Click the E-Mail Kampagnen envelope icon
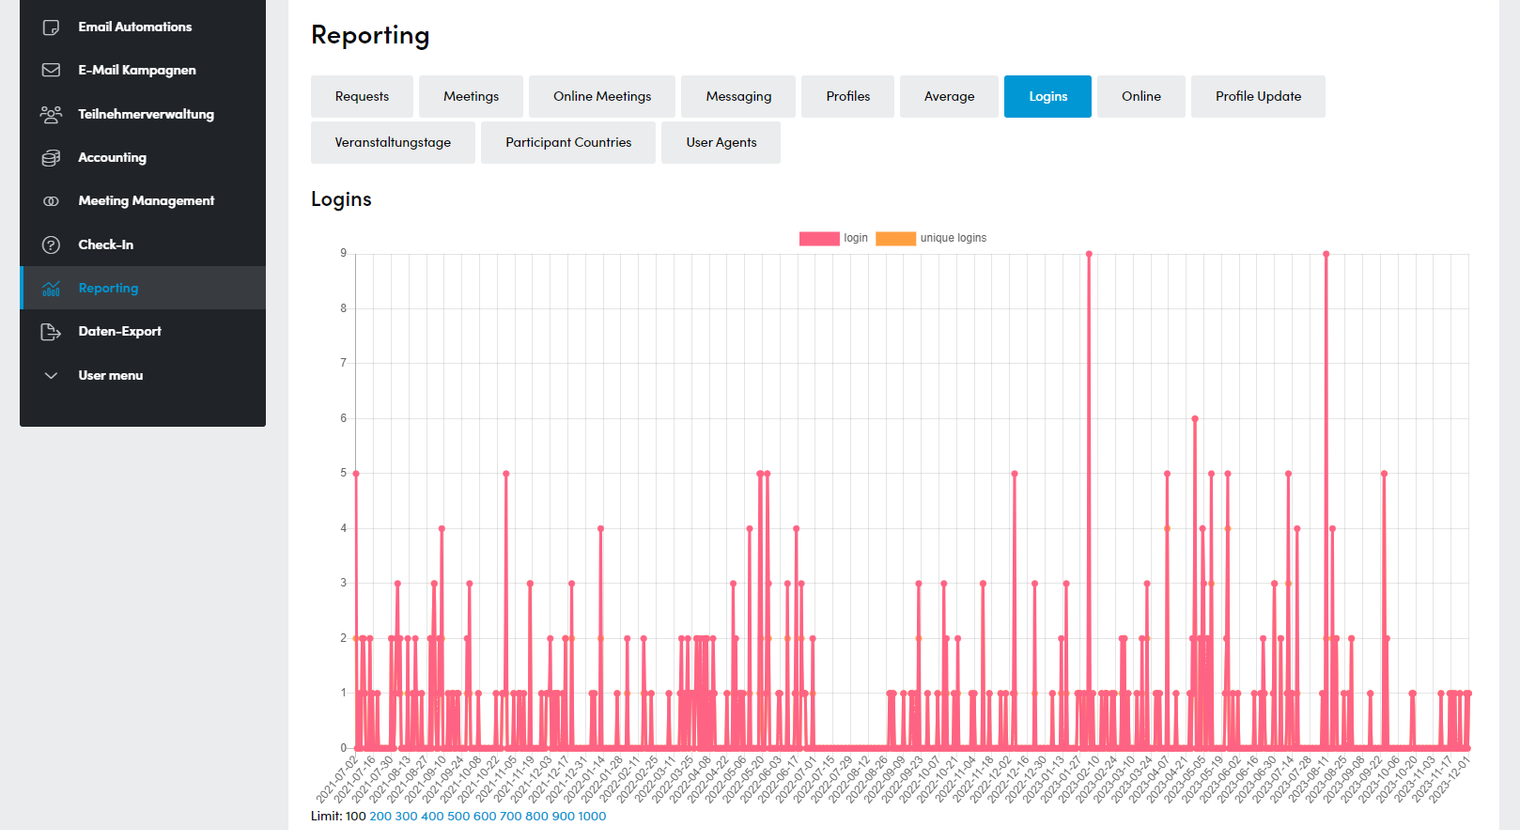1520x830 pixels. point(51,70)
